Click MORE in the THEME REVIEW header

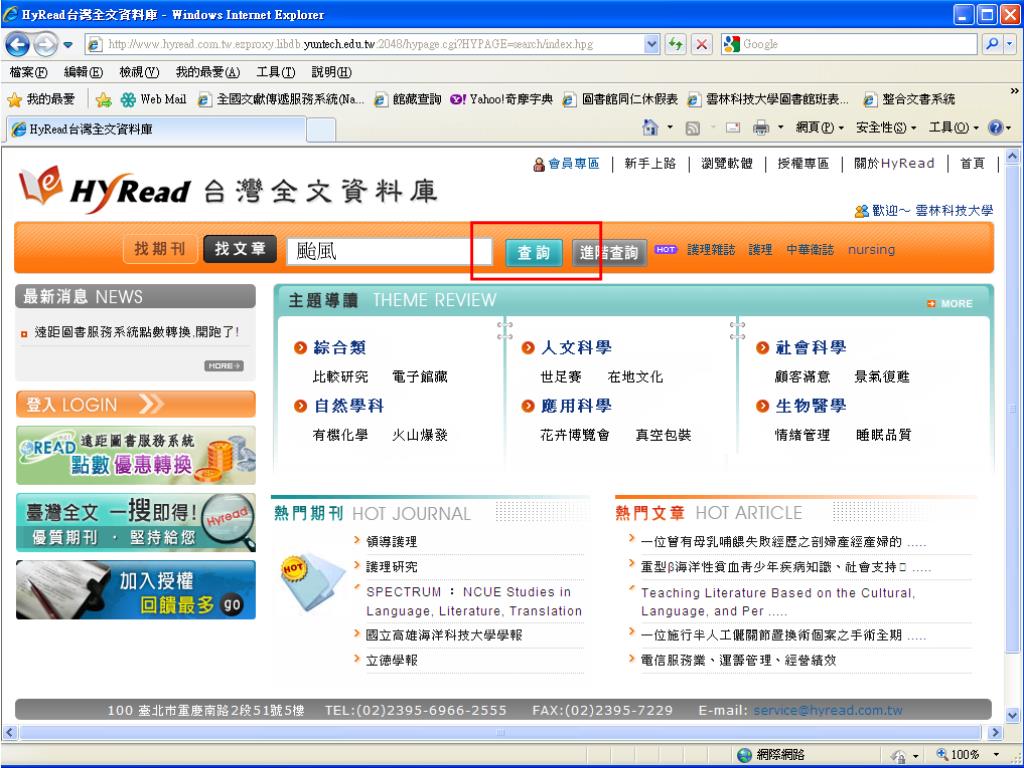(x=950, y=304)
